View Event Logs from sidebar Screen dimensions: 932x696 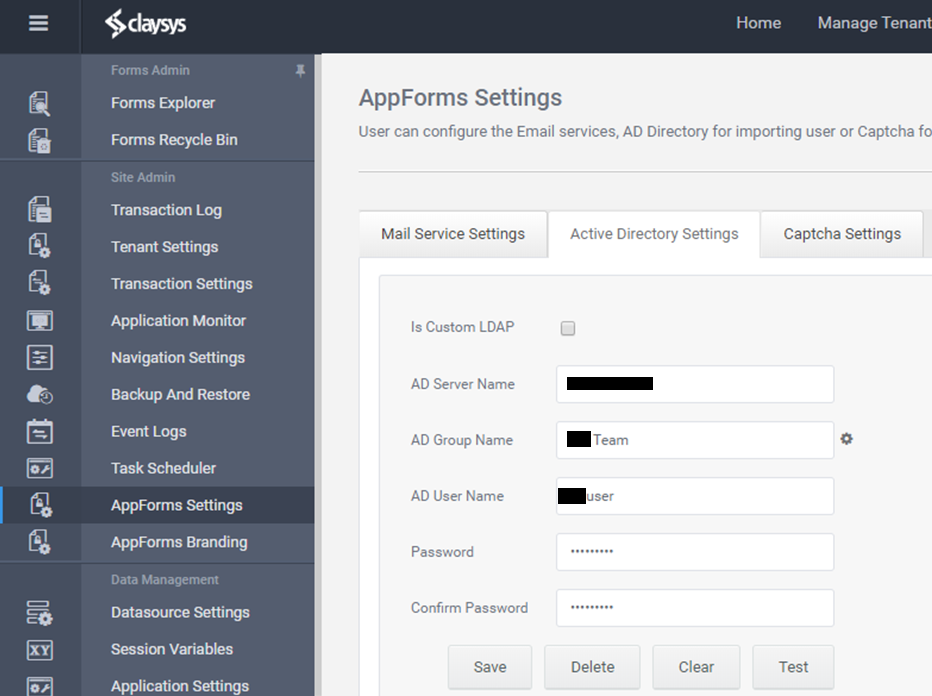(149, 431)
